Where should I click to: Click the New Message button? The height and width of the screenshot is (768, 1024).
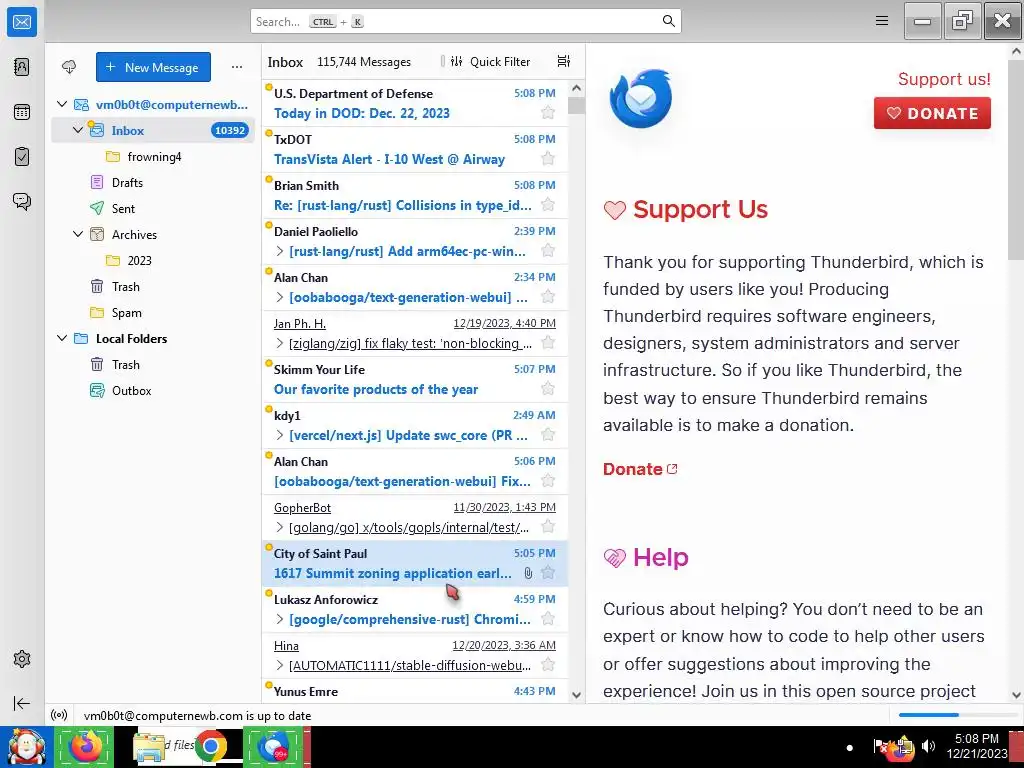click(153, 67)
